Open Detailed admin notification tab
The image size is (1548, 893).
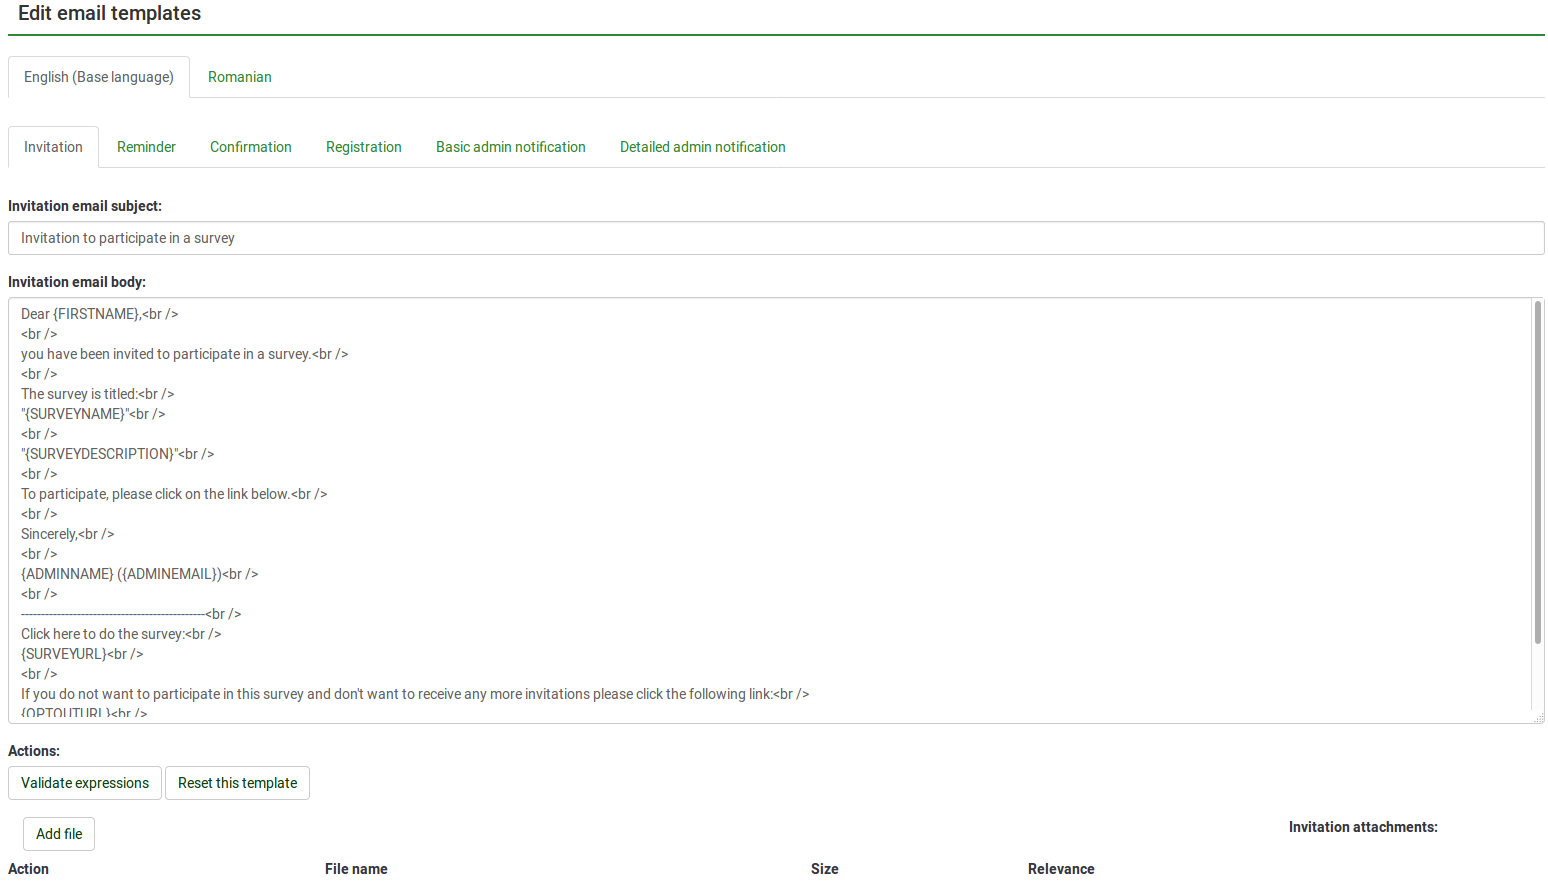tap(703, 147)
